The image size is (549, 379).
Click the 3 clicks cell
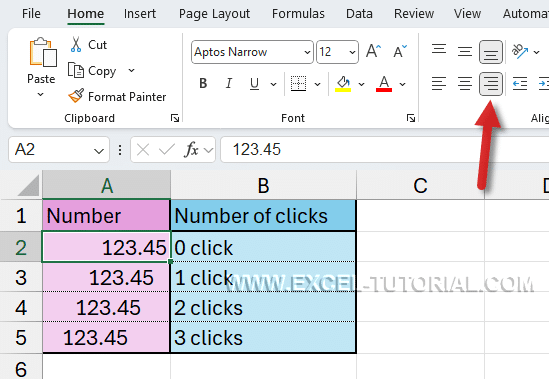coord(263,337)
